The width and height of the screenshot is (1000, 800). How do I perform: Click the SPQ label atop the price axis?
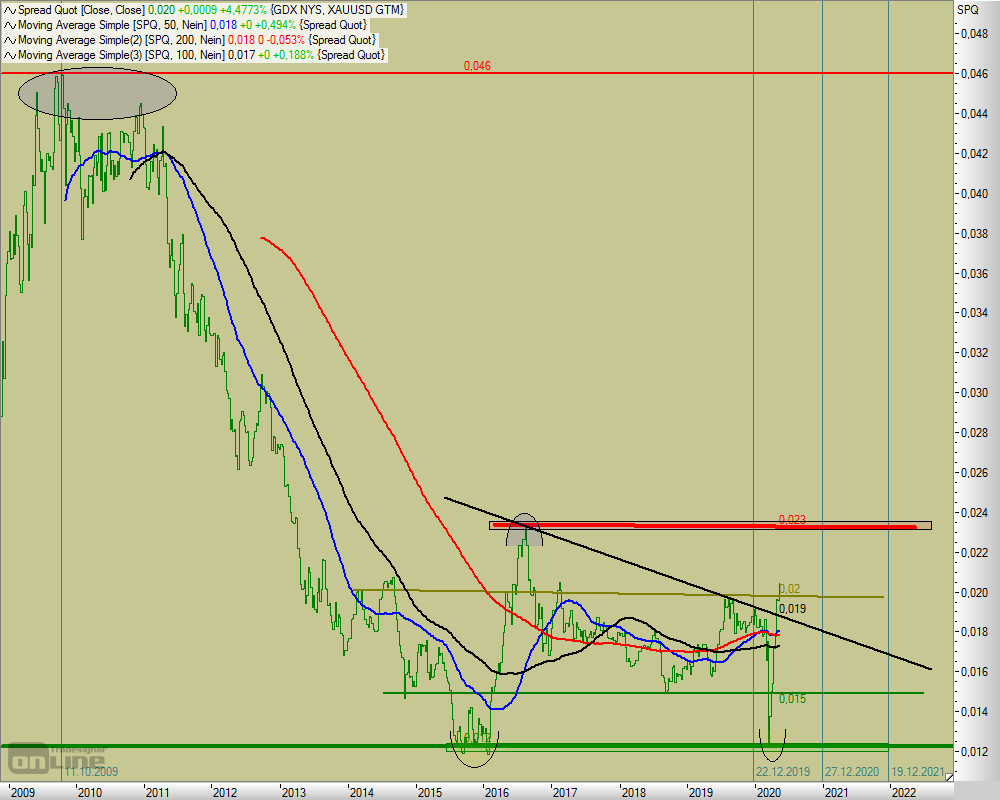point(967,10)
